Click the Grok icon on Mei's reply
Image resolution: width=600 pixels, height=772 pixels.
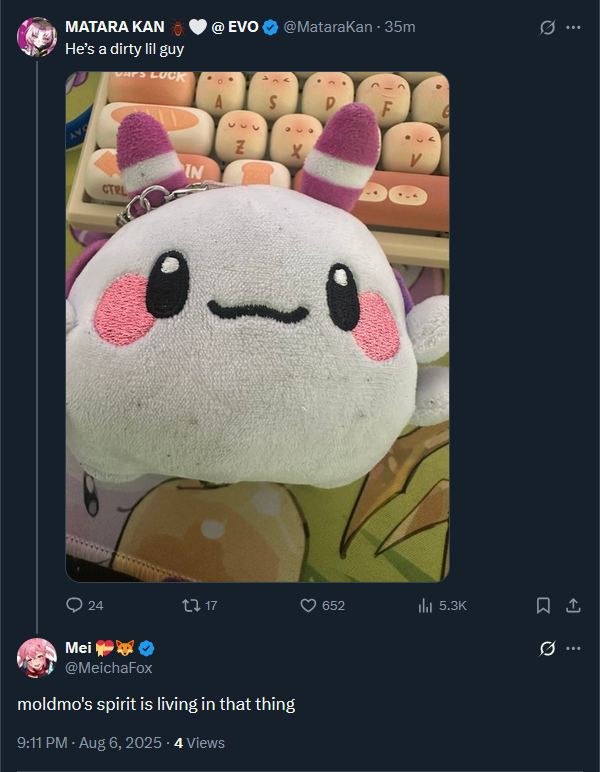pos(547,648)
